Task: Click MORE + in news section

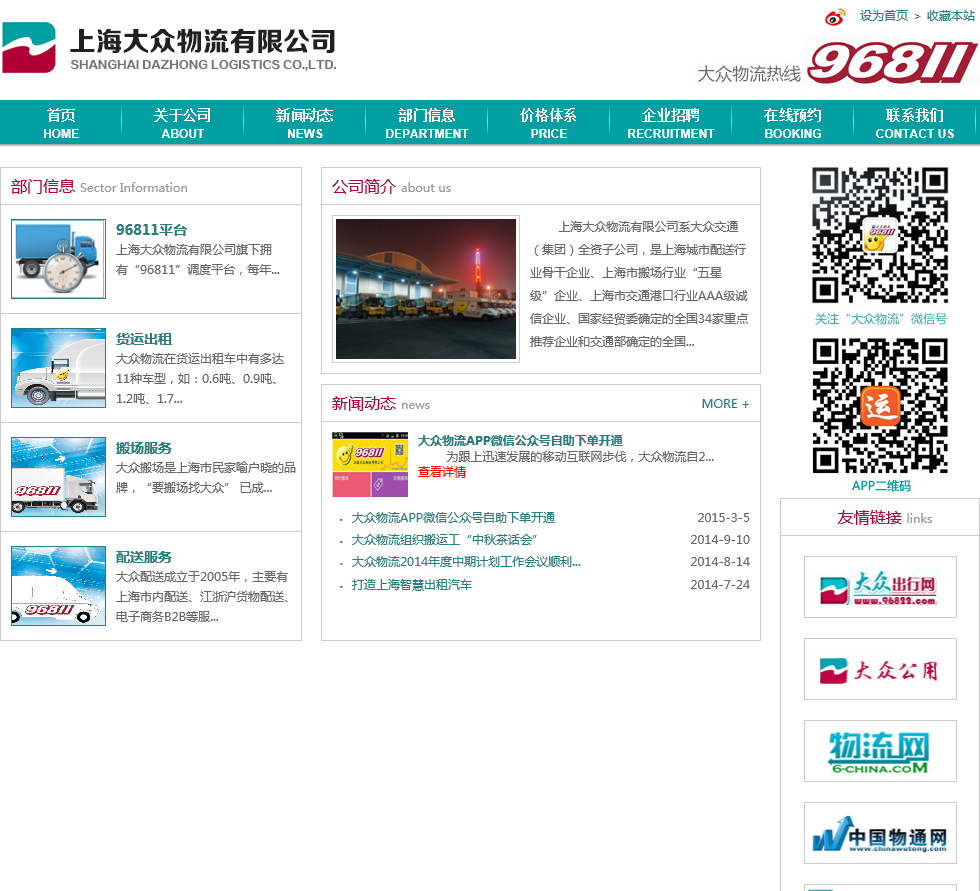Action: [725, 404]
